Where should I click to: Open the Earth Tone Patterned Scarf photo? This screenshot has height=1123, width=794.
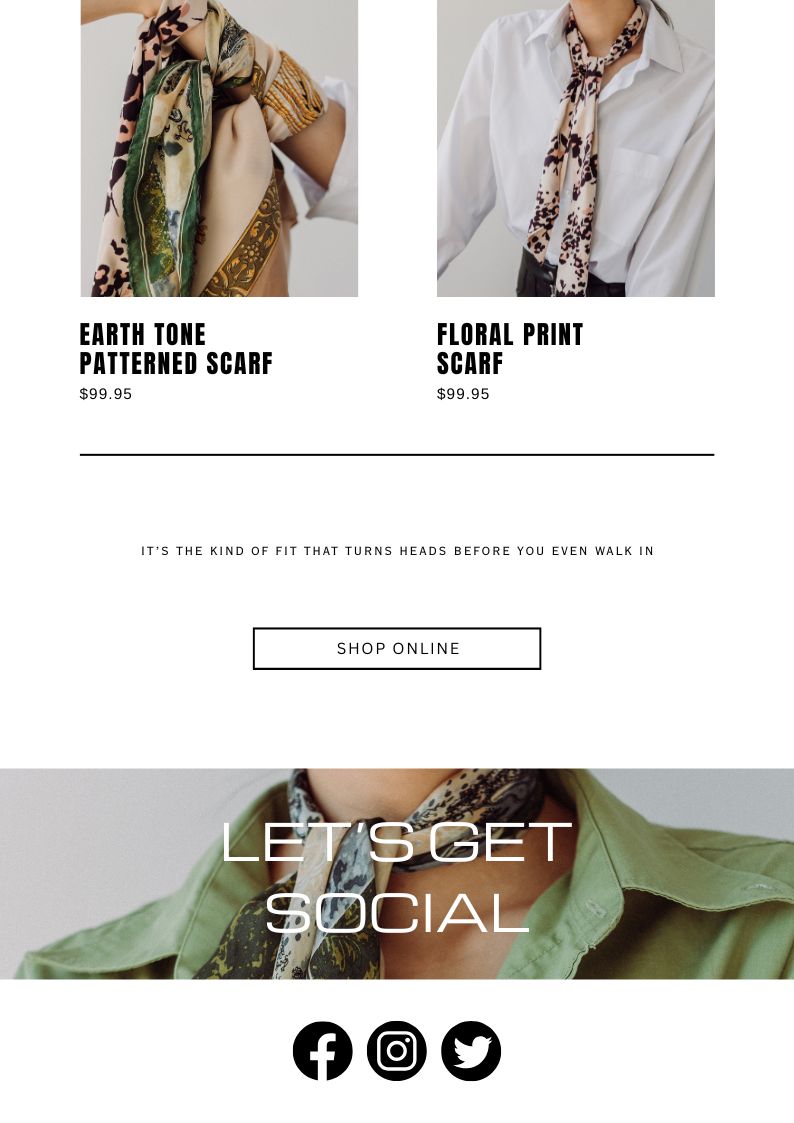[219, 148]
